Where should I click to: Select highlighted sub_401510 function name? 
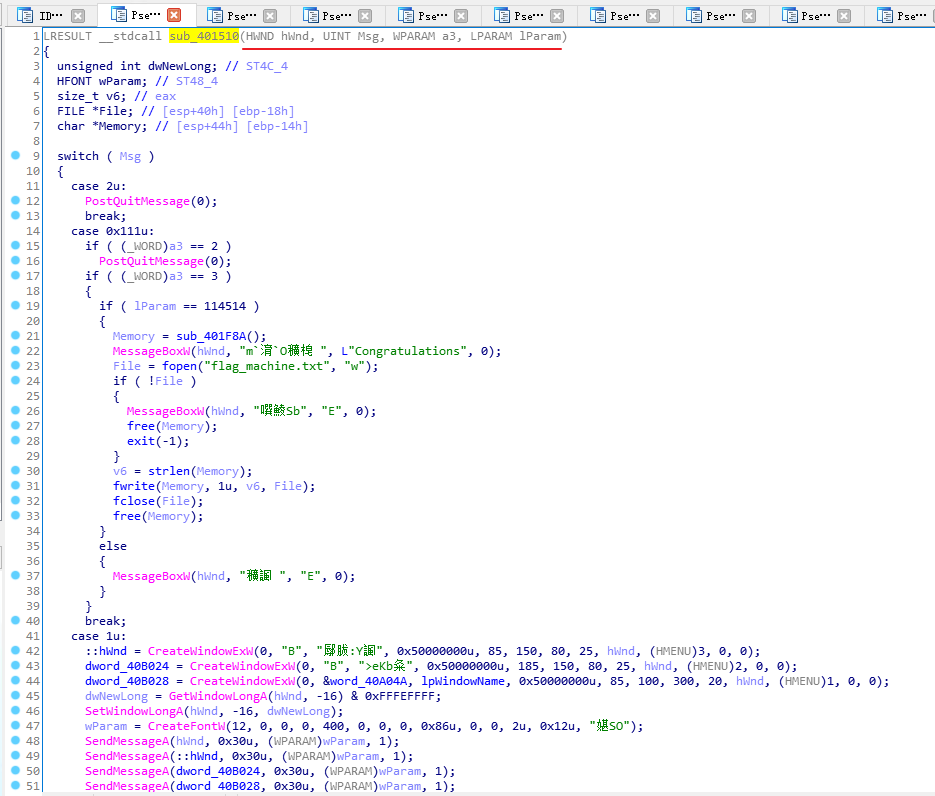203,36
